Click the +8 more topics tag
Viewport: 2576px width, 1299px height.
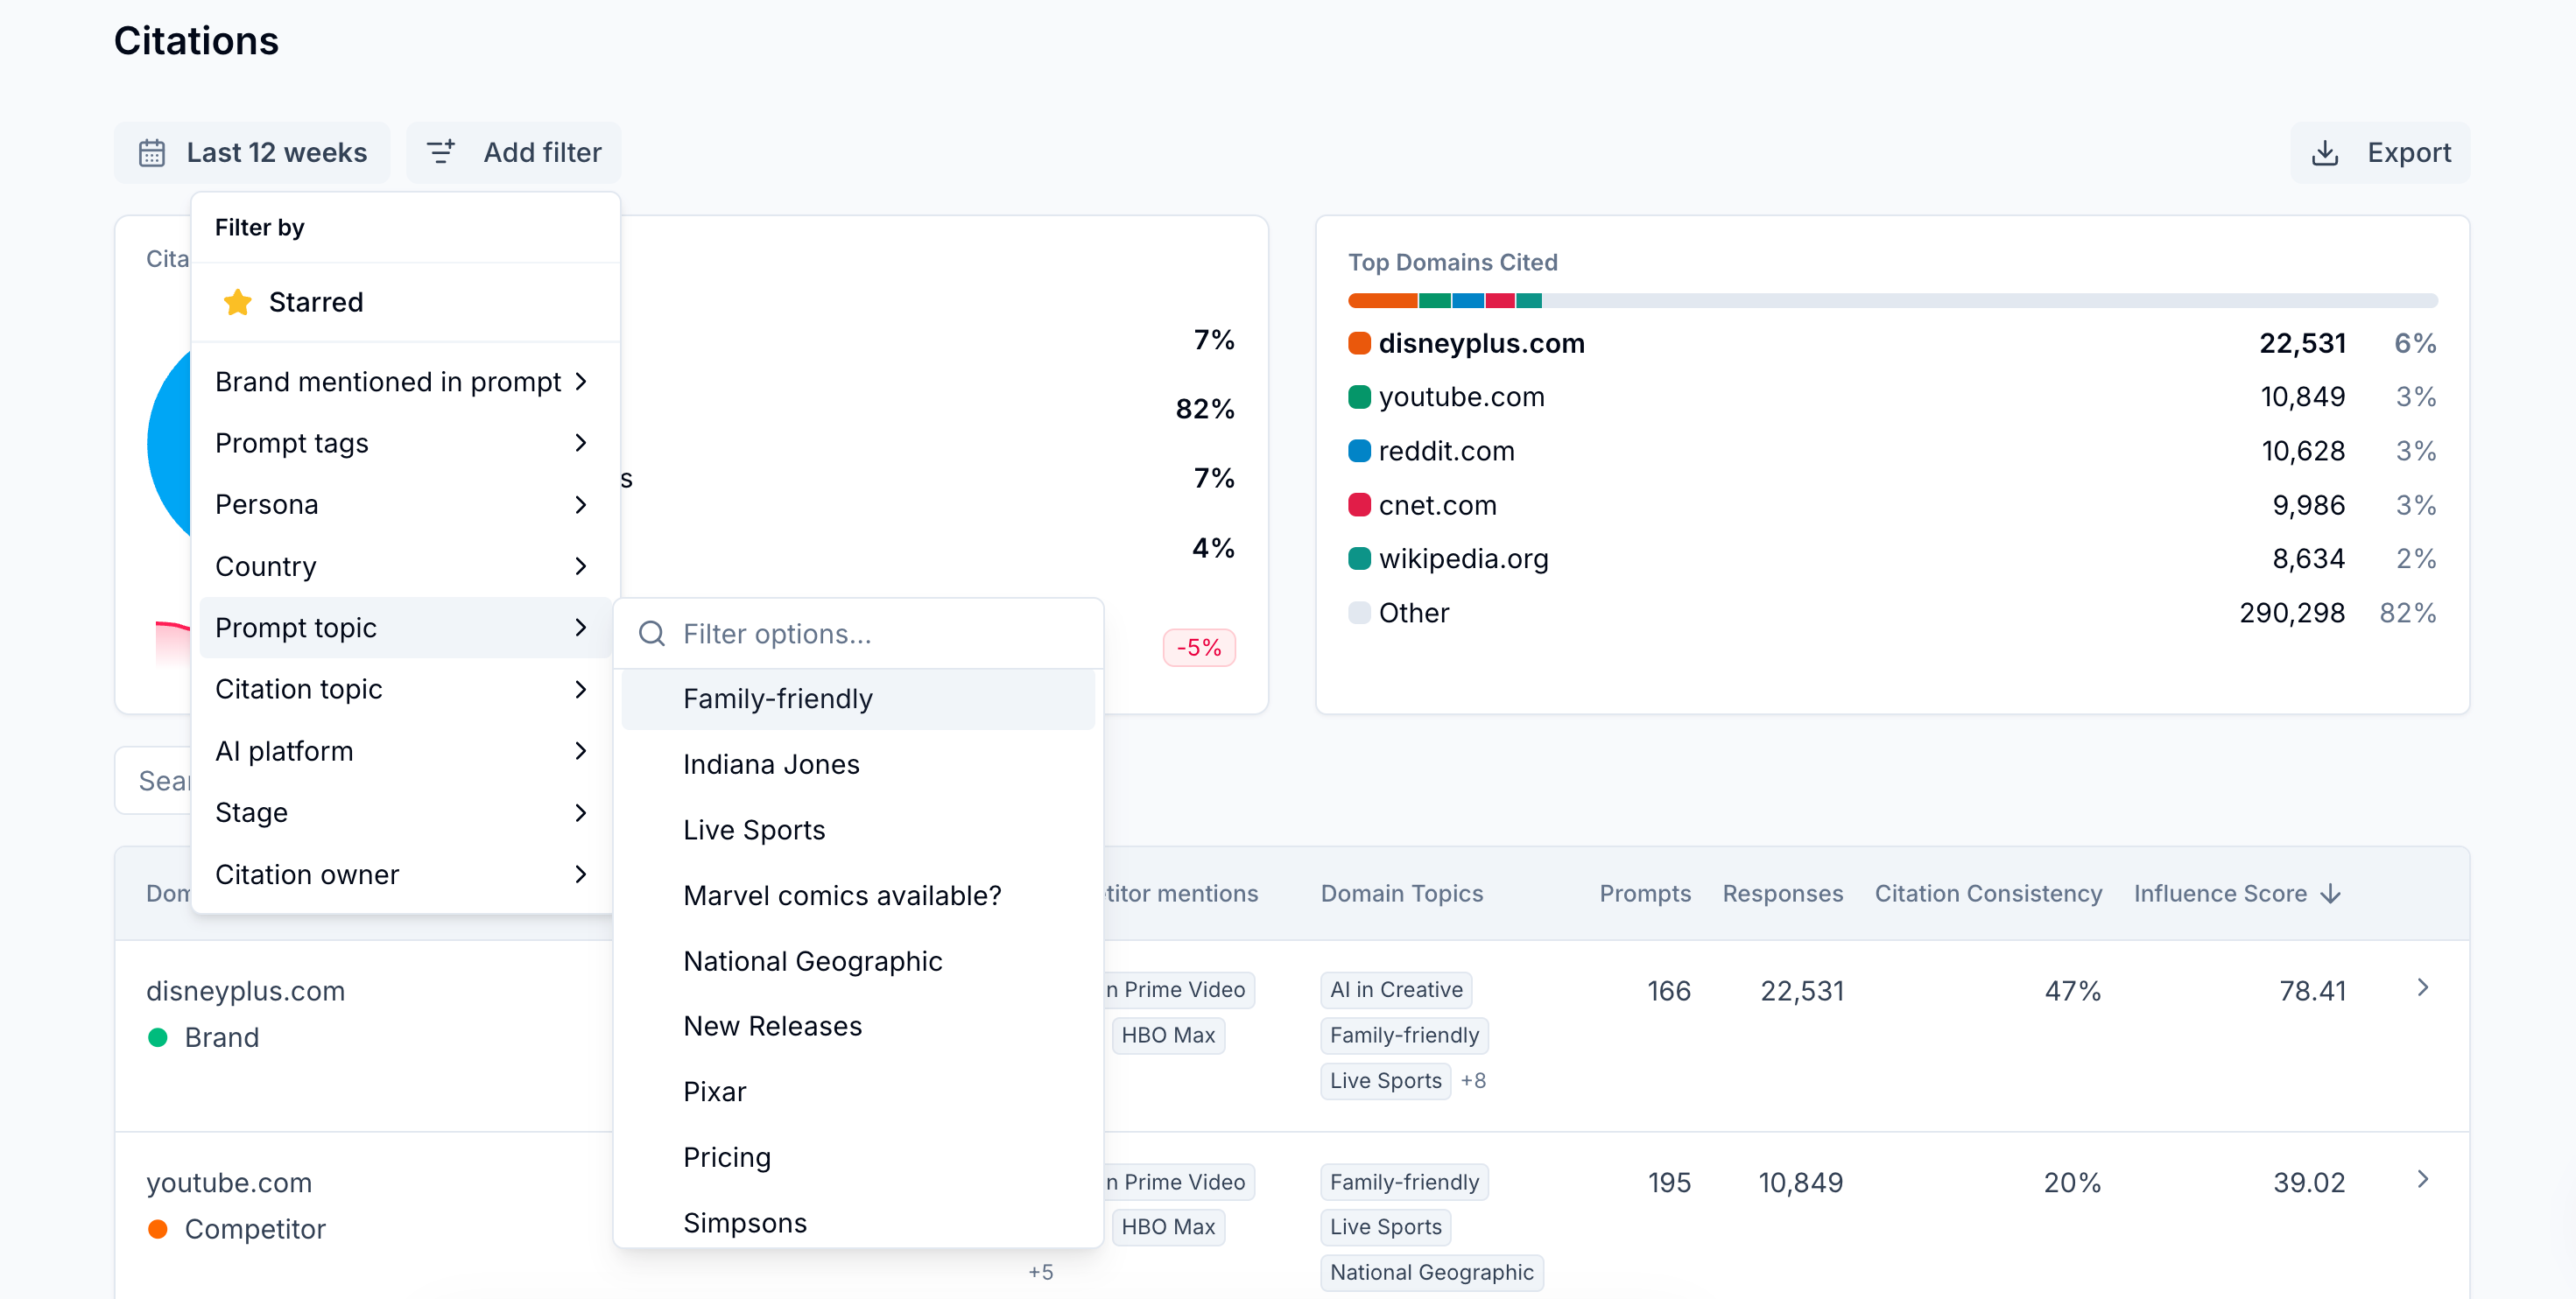[1473, 1080]
